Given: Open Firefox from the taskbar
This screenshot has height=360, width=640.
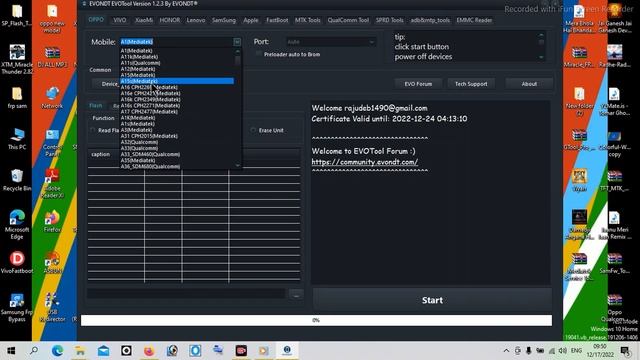Looking at the screenshot, I should 149,351.
